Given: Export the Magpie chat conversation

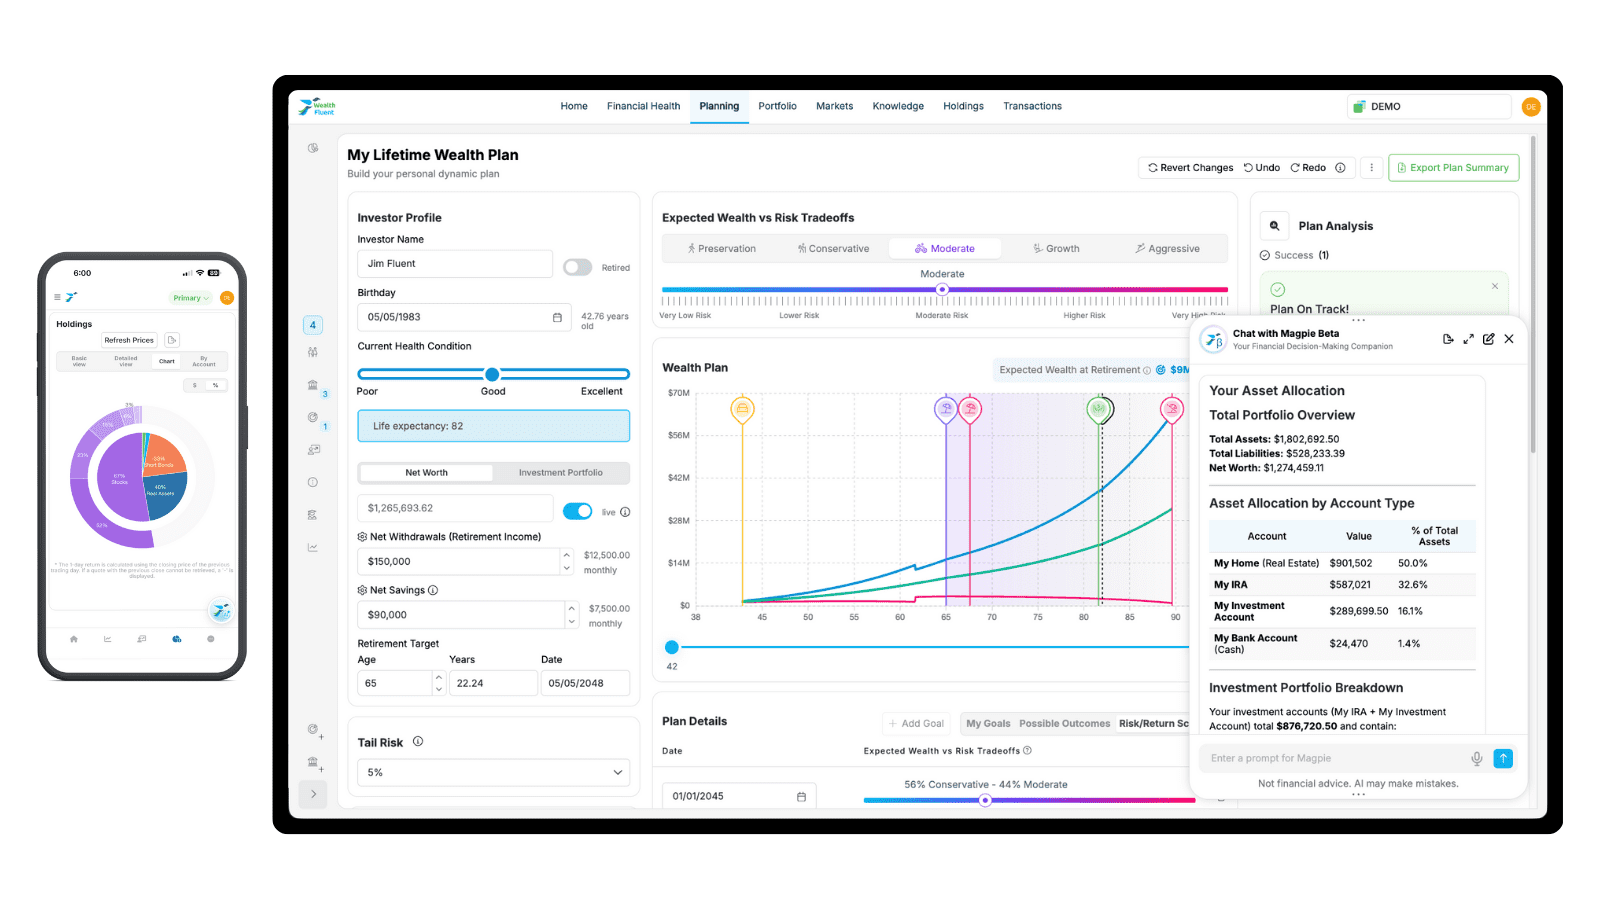Looking at the screenshot, I should pos(1448,339).
